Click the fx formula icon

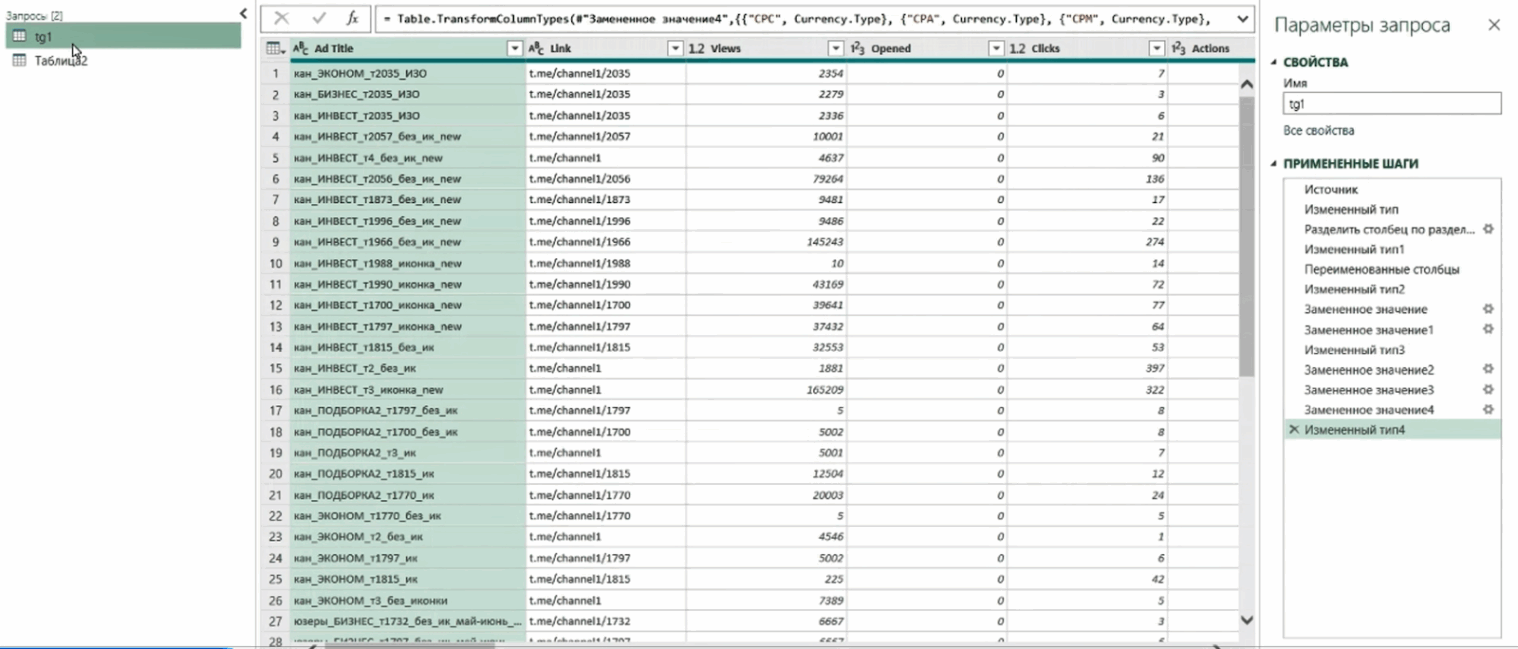click(x=352, y=18)
